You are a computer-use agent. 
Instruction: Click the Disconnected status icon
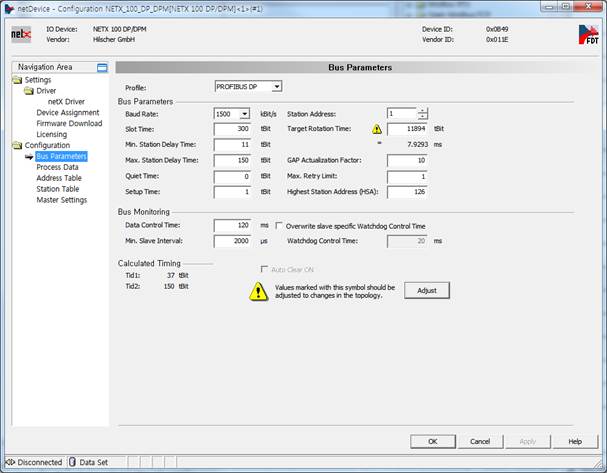10,462
